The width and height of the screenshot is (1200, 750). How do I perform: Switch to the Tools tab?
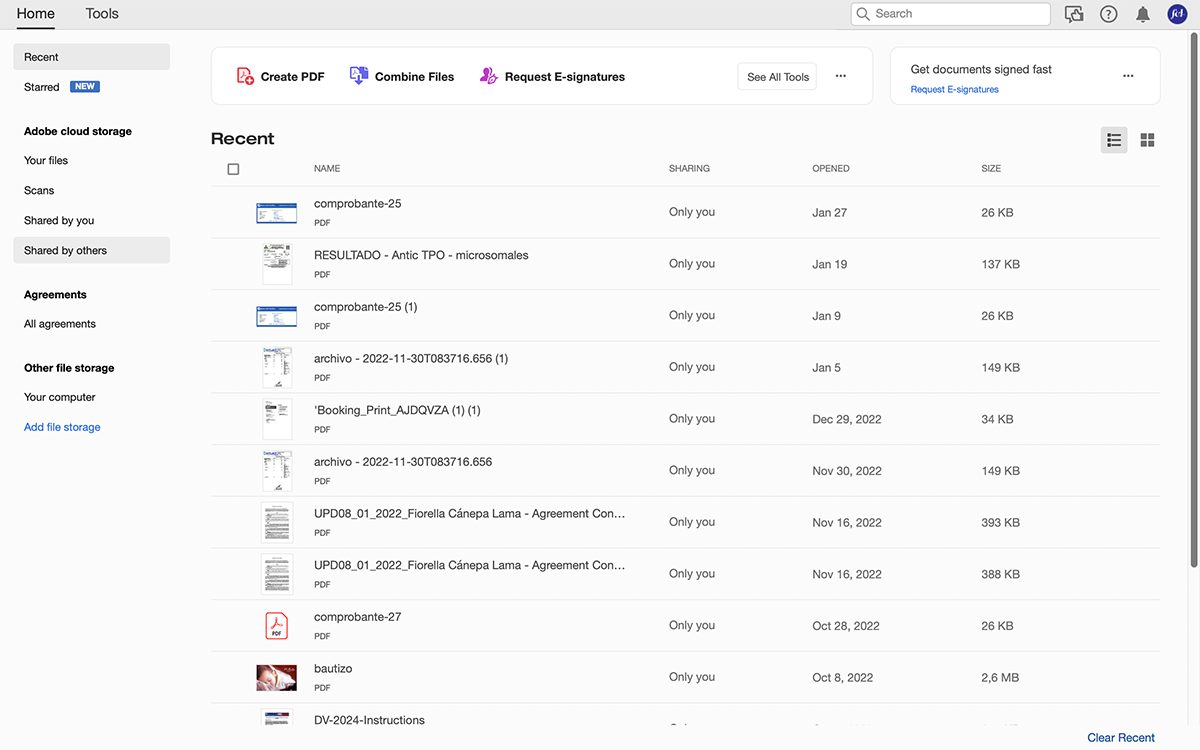pos(102,14)
